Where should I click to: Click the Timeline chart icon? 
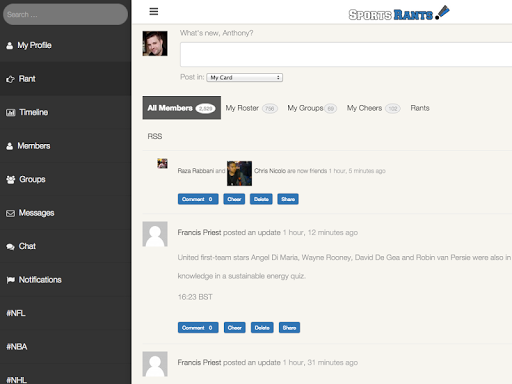click(x=11, y=113)
